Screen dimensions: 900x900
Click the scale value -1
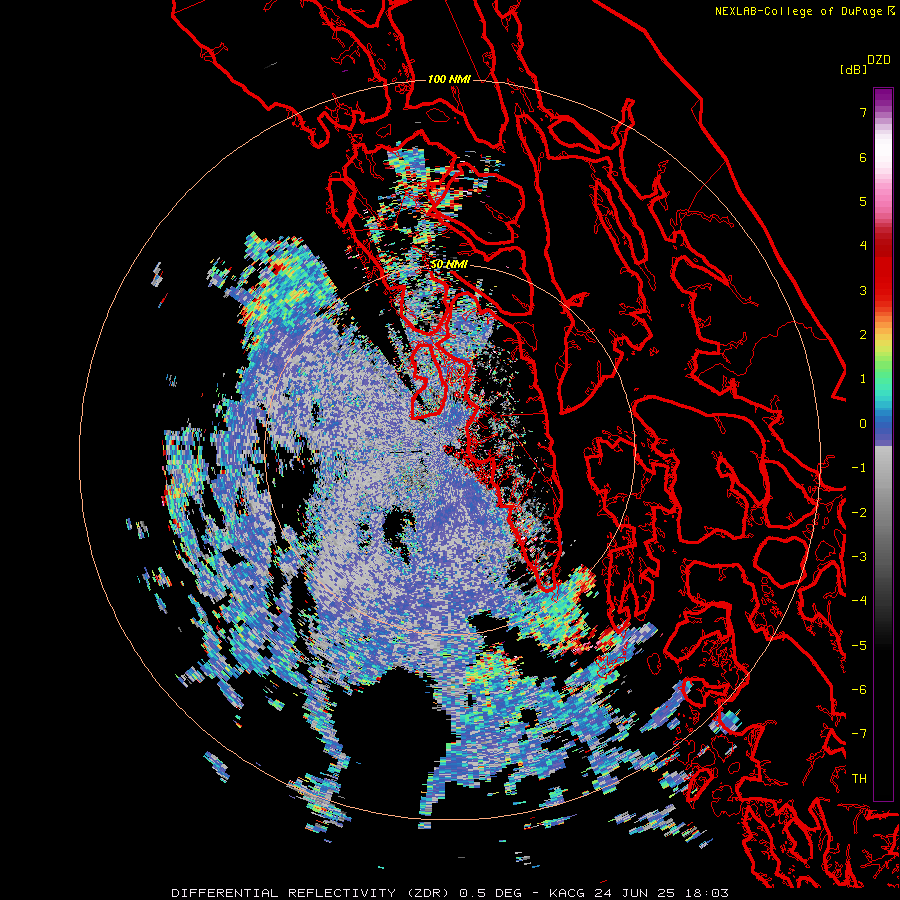coord(859,468)
